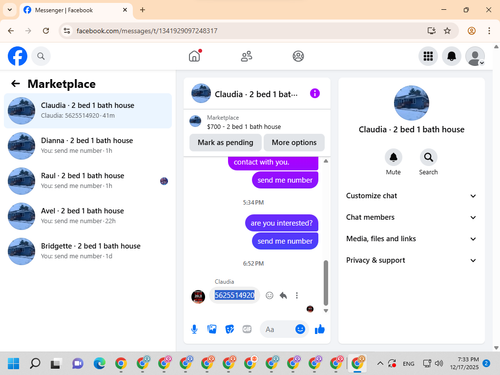
Task: Click the highlighted 5625514920 message text
Action: tap(234, 295)
